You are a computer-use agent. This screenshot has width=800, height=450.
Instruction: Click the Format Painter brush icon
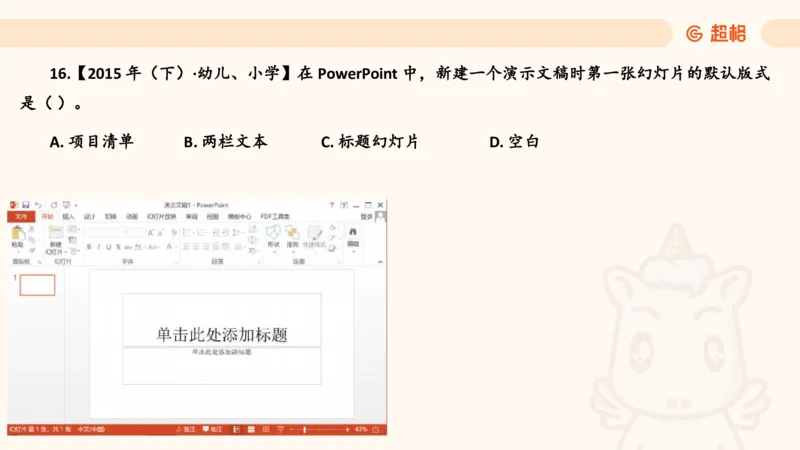(32, 251)
